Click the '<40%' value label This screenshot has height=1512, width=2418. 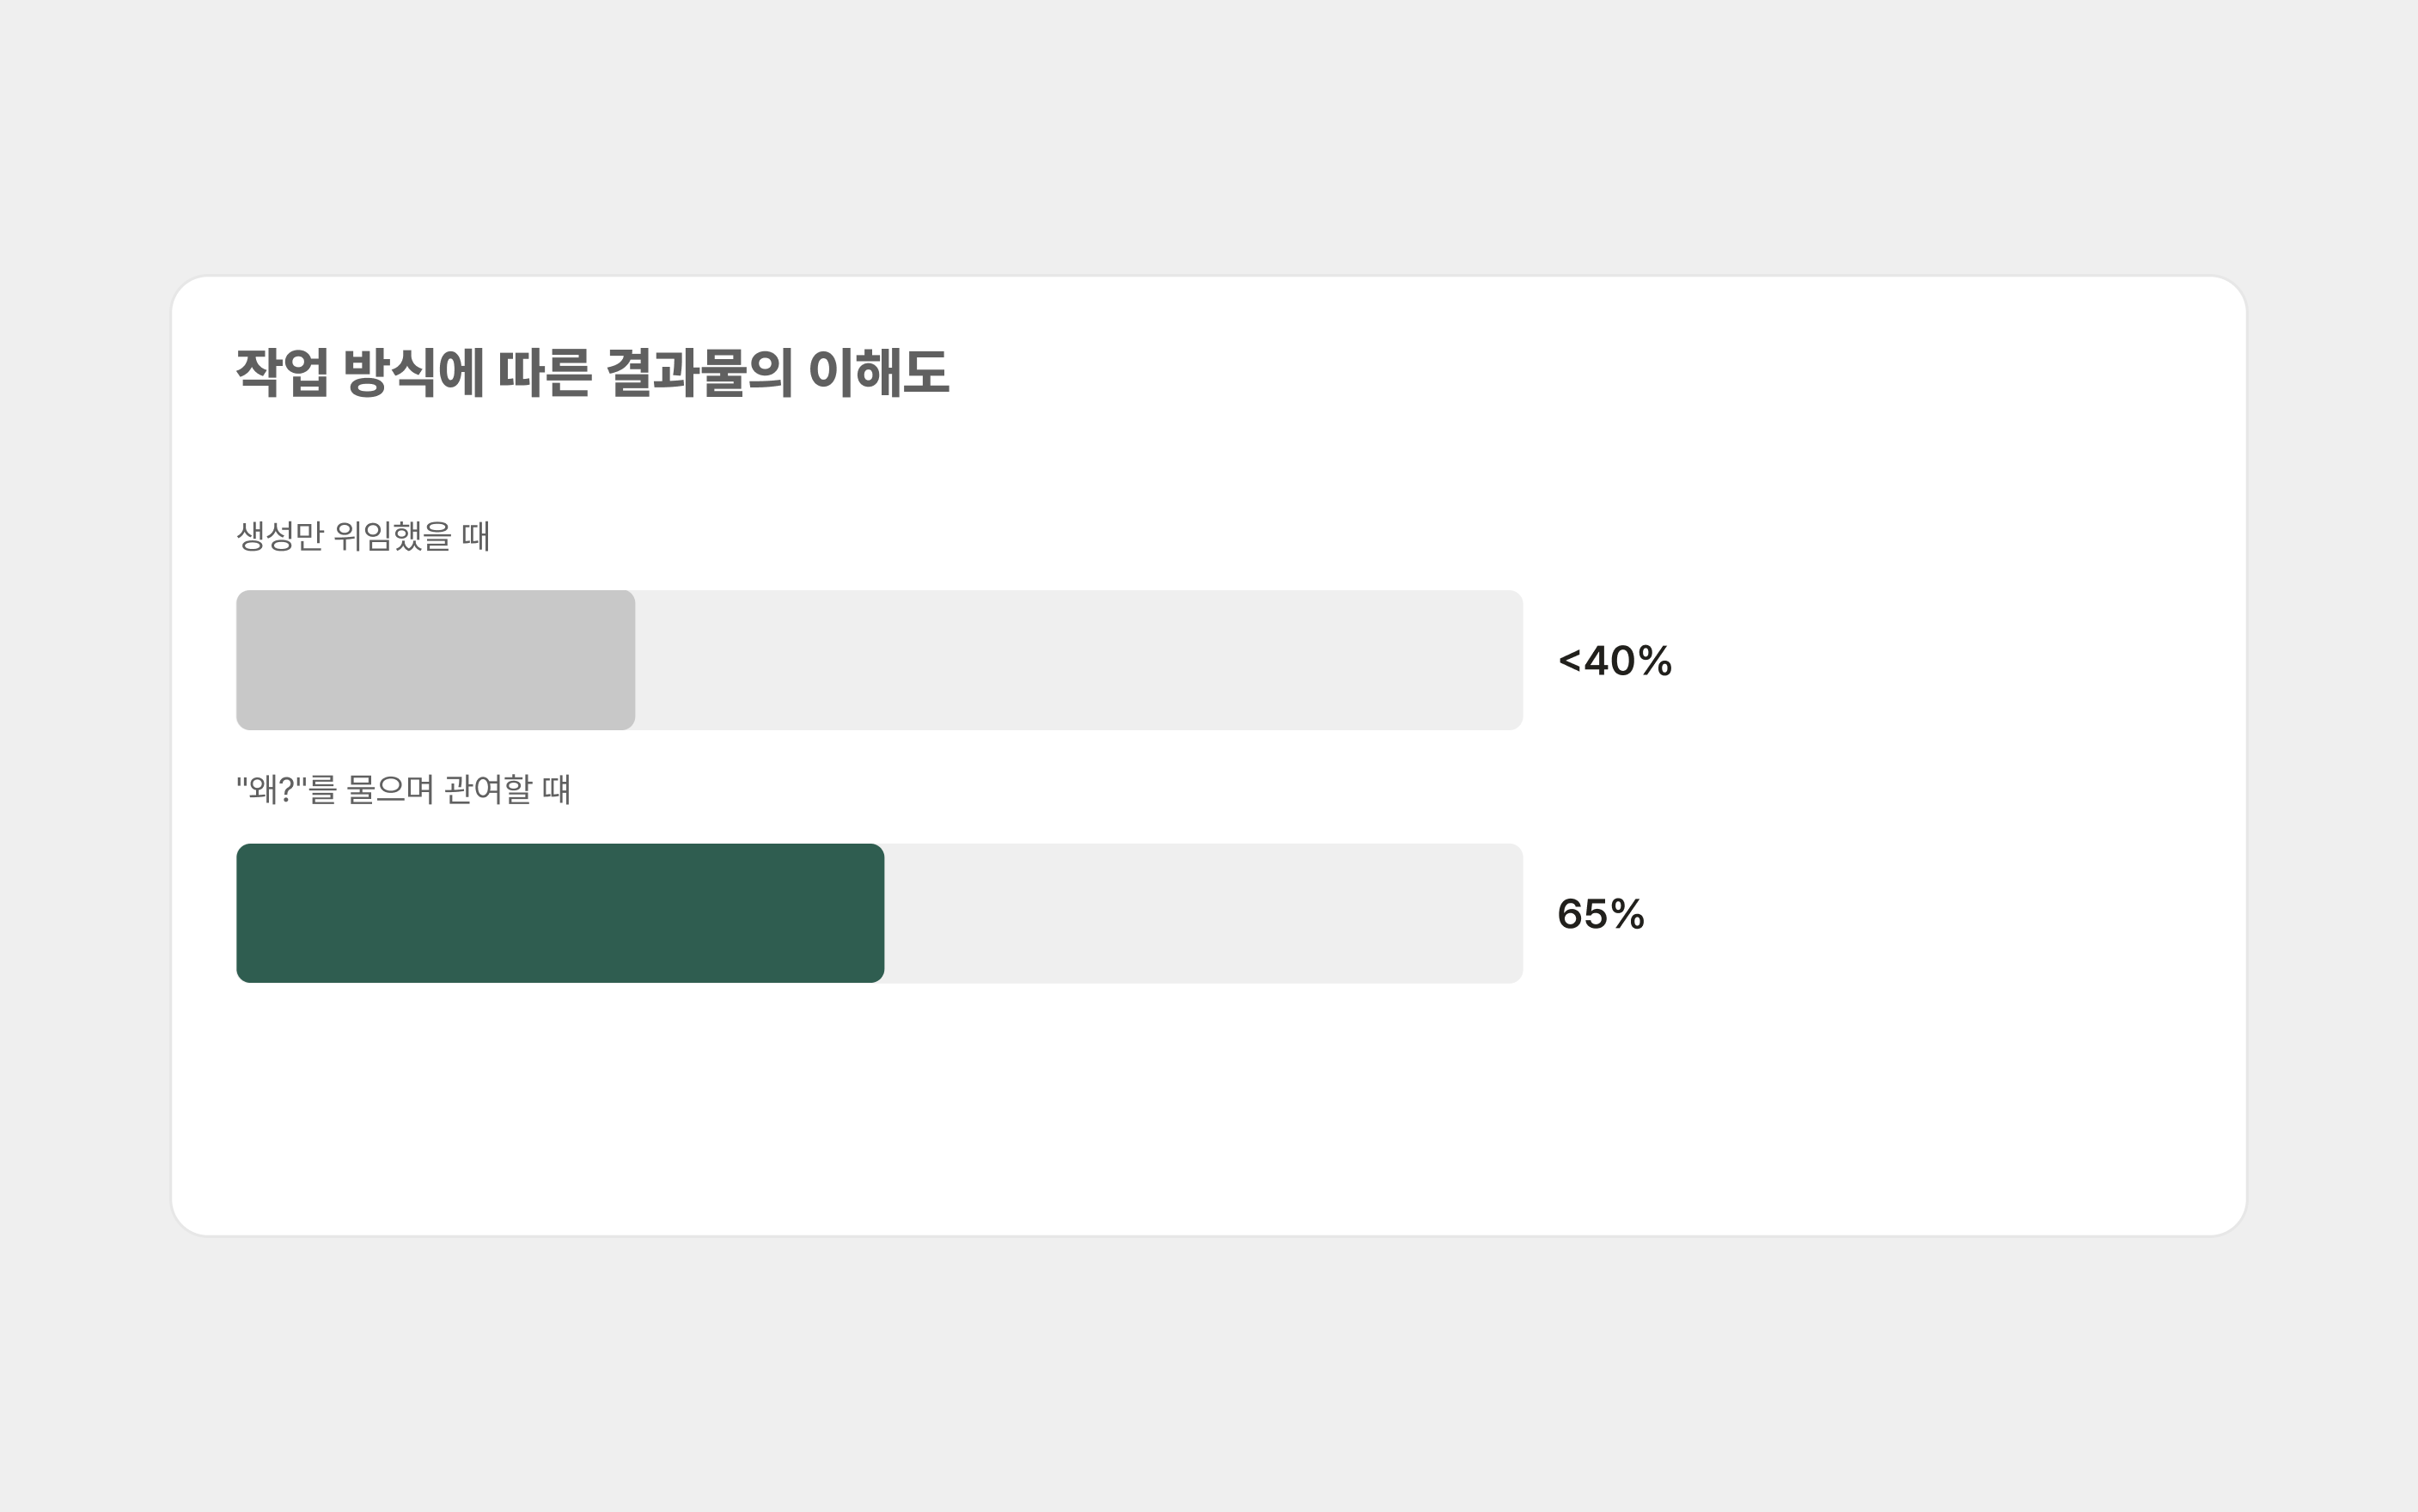coord(1615,661)
